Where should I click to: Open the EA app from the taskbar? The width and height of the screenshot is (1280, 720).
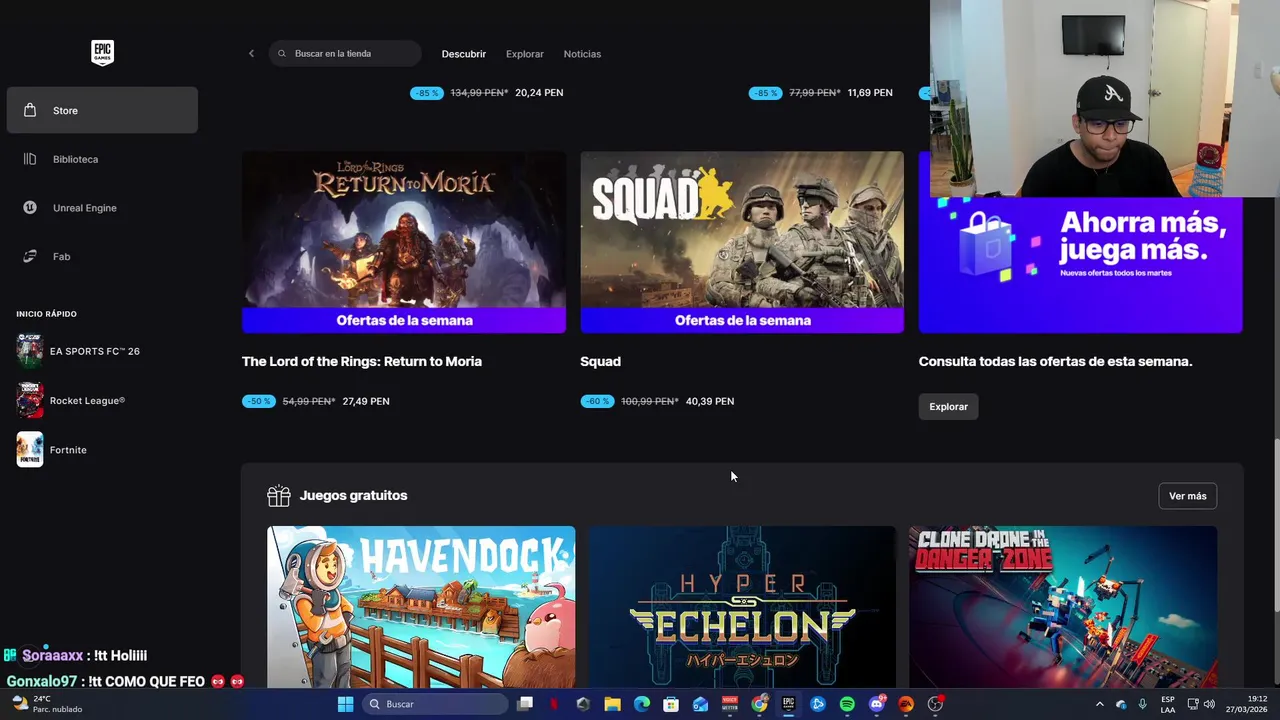click(906, 704)
